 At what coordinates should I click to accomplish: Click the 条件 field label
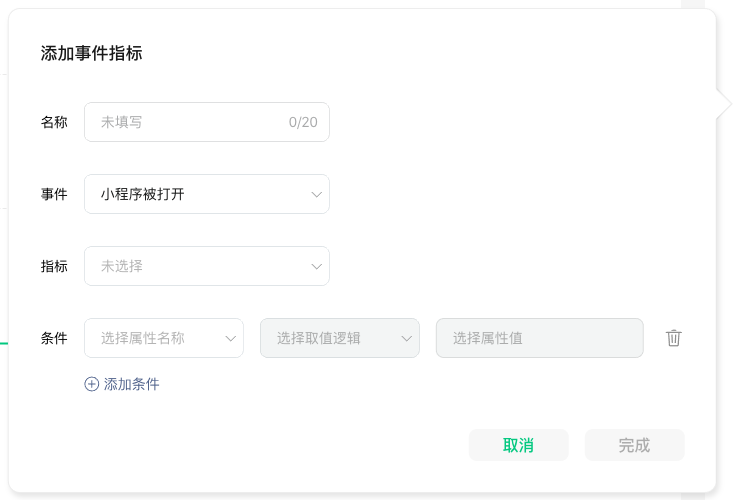pos(54,338)
